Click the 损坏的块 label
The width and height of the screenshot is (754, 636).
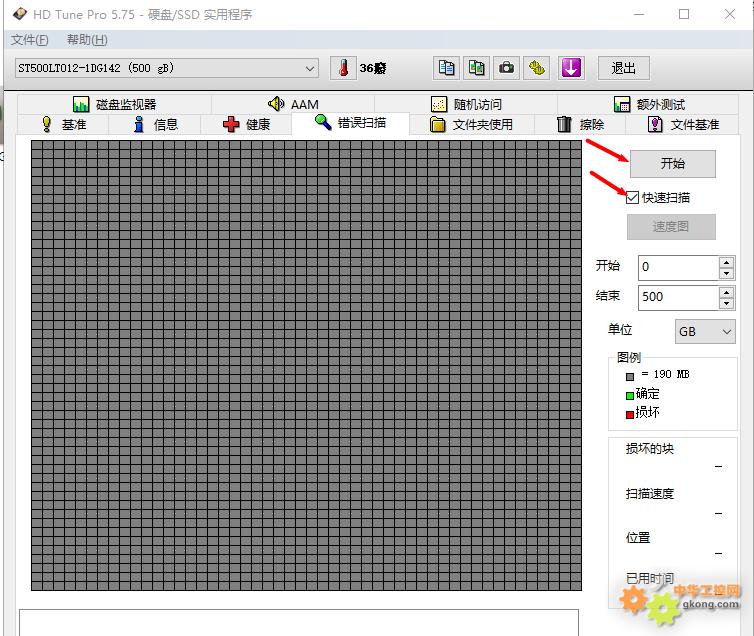(650, 449)
